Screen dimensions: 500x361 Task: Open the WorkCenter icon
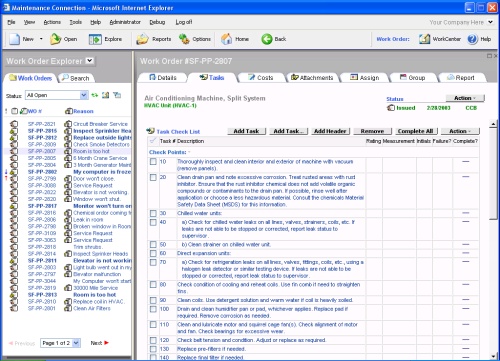[x=424, y=39]
